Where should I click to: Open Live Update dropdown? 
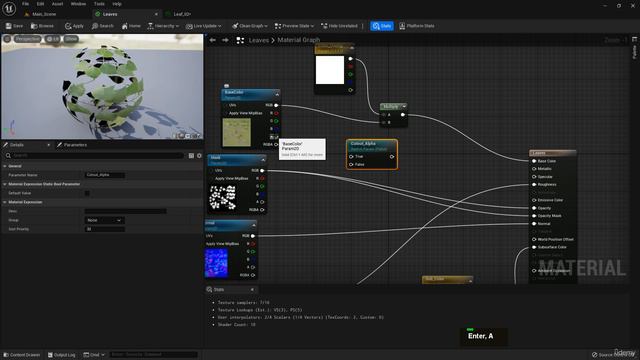[x=204, y=26]
